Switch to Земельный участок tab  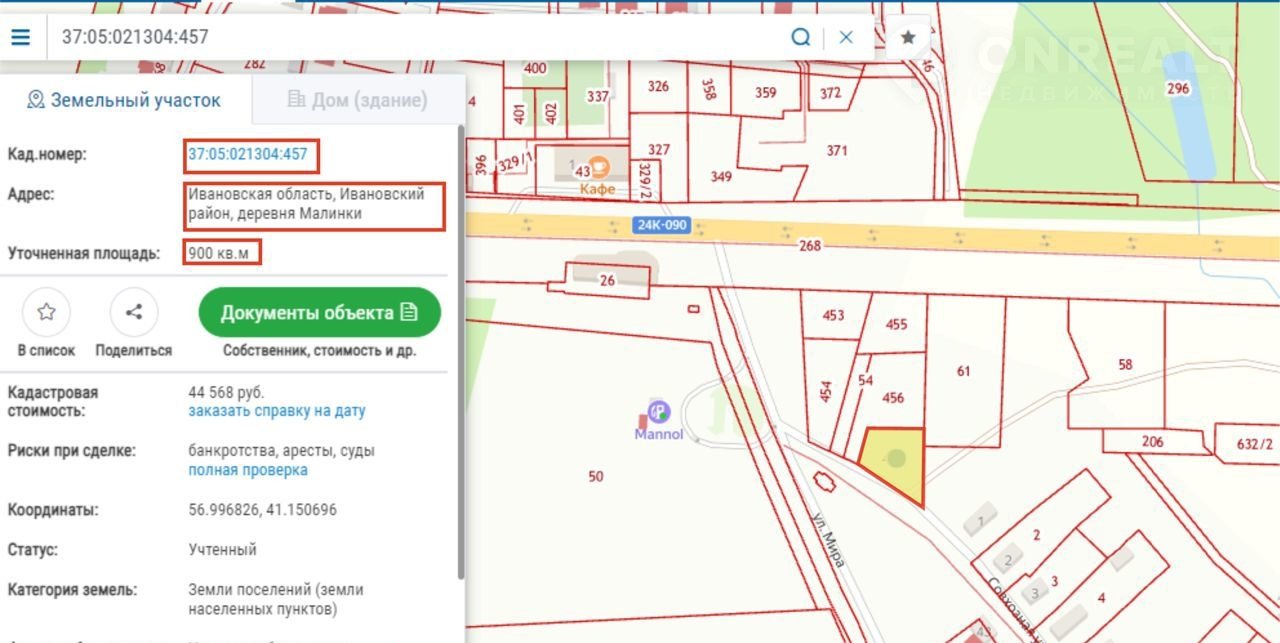tap(125, 100)
